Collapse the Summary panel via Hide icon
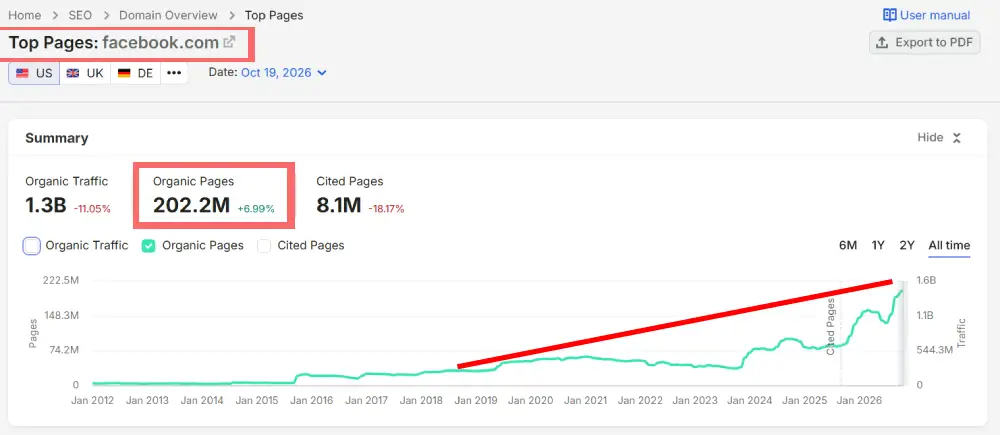 pyautogui.click(x=957, y=138)
